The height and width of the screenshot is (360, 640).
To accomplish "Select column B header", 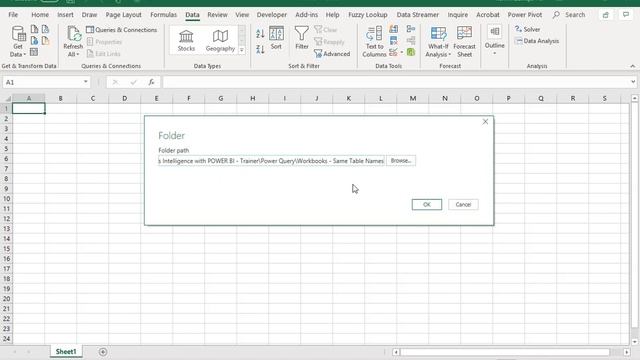I will coord(60,98).
